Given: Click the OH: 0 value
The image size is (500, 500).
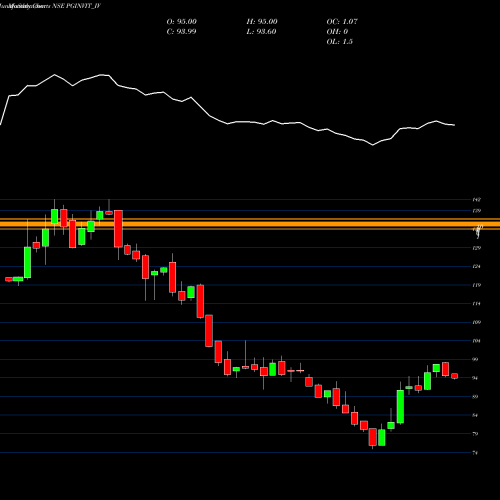Looking at the screenshot, I should coord(337,32).
